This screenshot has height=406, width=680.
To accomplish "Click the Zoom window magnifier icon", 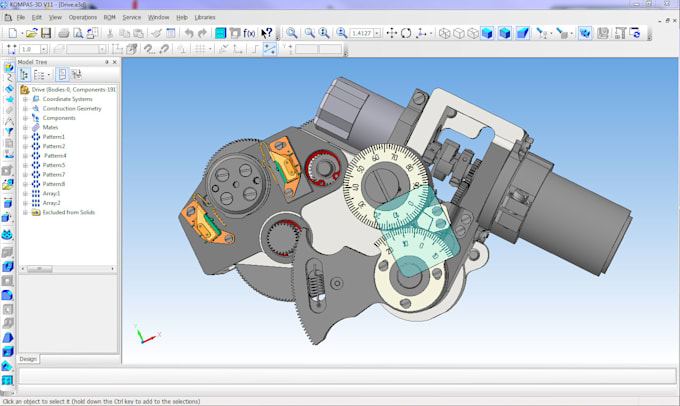I will click(292, 33).
